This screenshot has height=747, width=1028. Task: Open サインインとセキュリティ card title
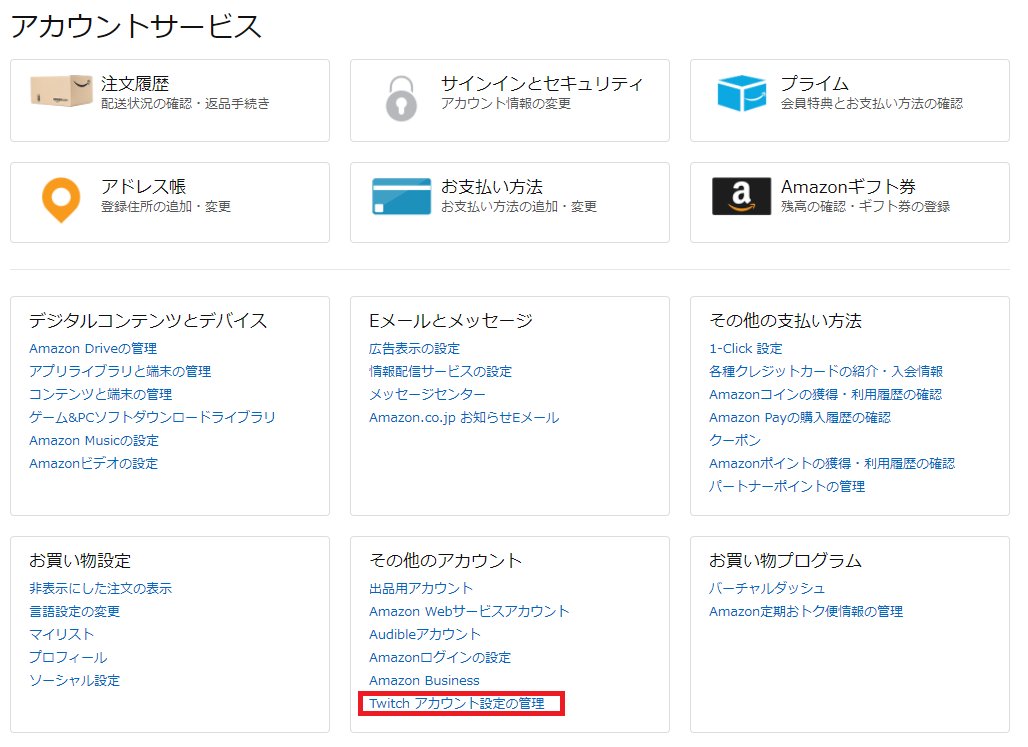pyautogui.click(x=542, y=84)
